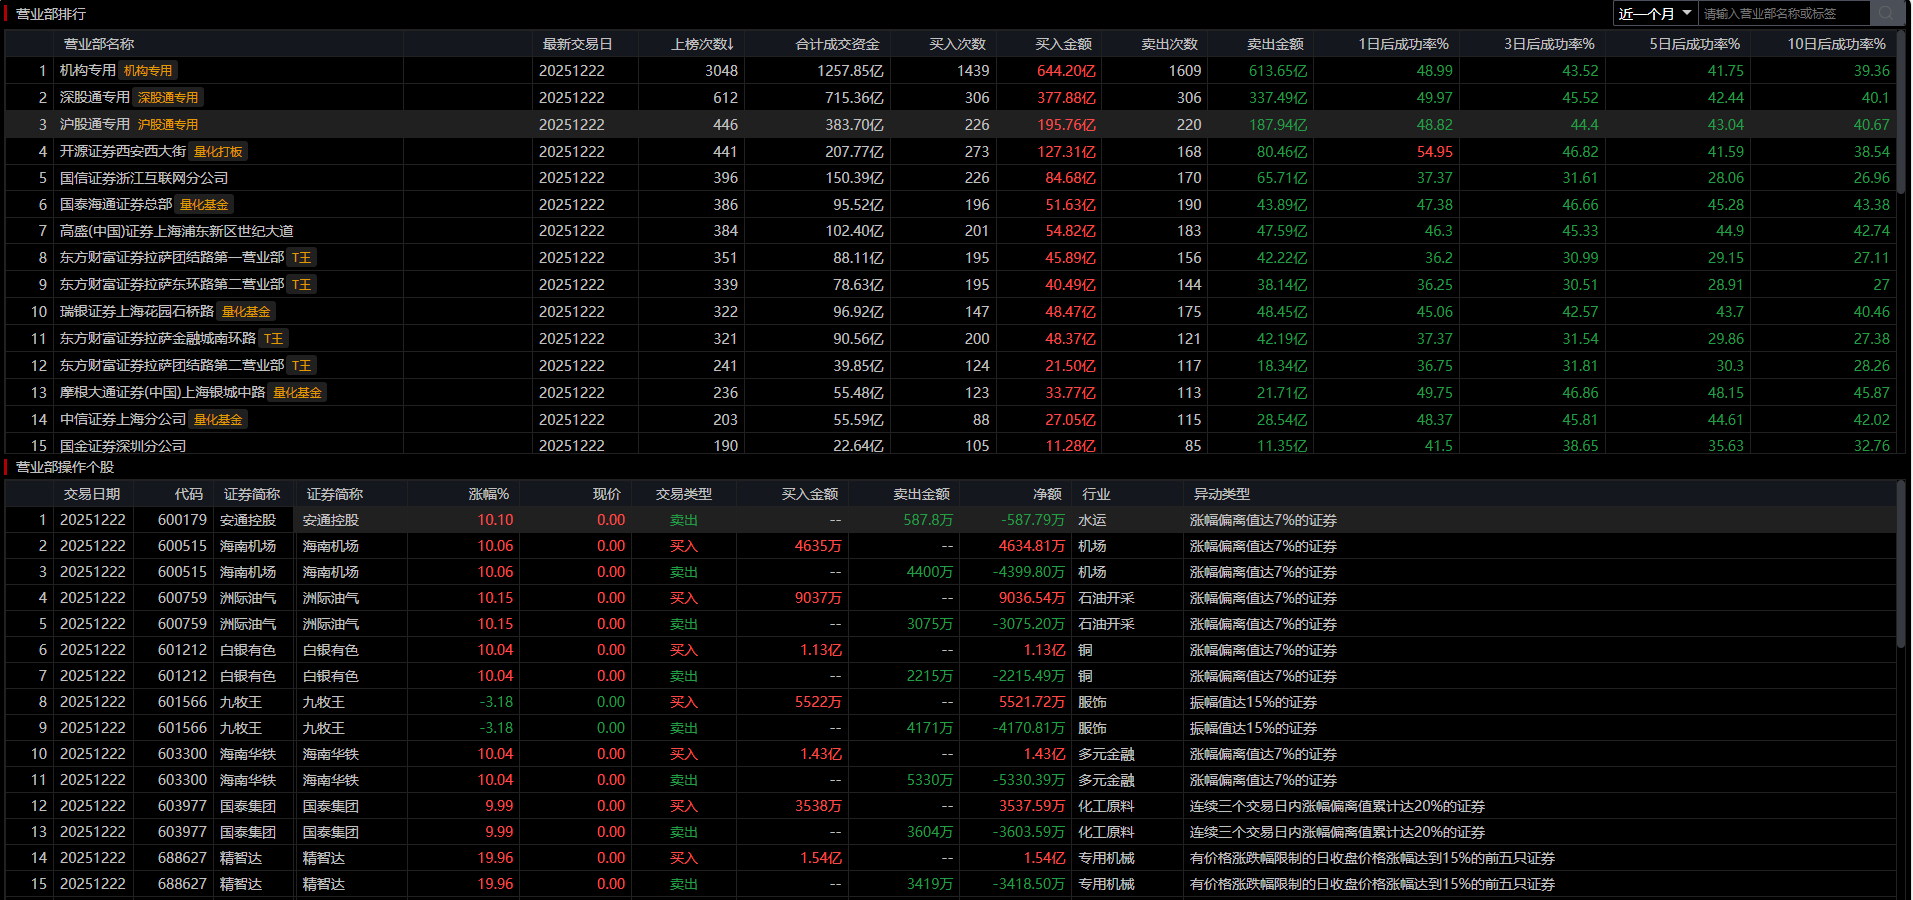Click the 涨幅% column header

pyautogui.click(x=488, y=494)
